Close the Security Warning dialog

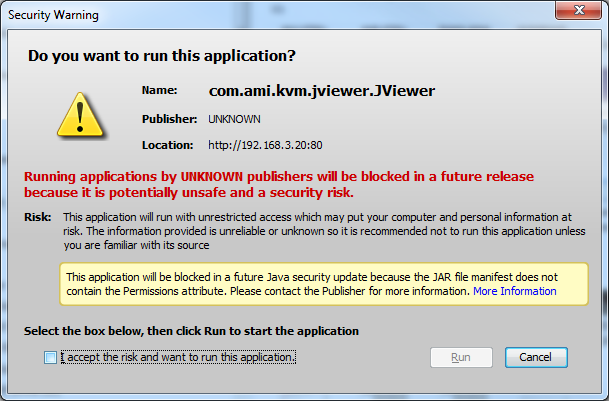(578, 10)
